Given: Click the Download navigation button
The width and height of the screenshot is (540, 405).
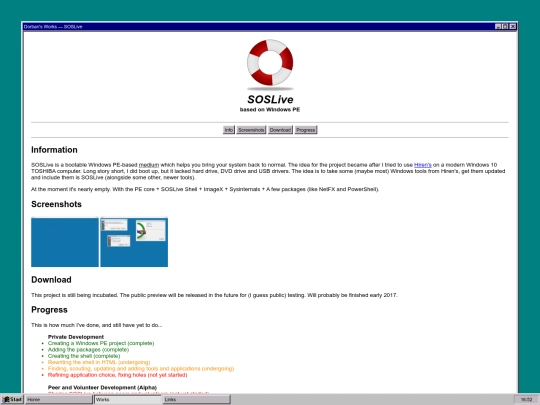Looking at the screenshot, I should [280, 130].
